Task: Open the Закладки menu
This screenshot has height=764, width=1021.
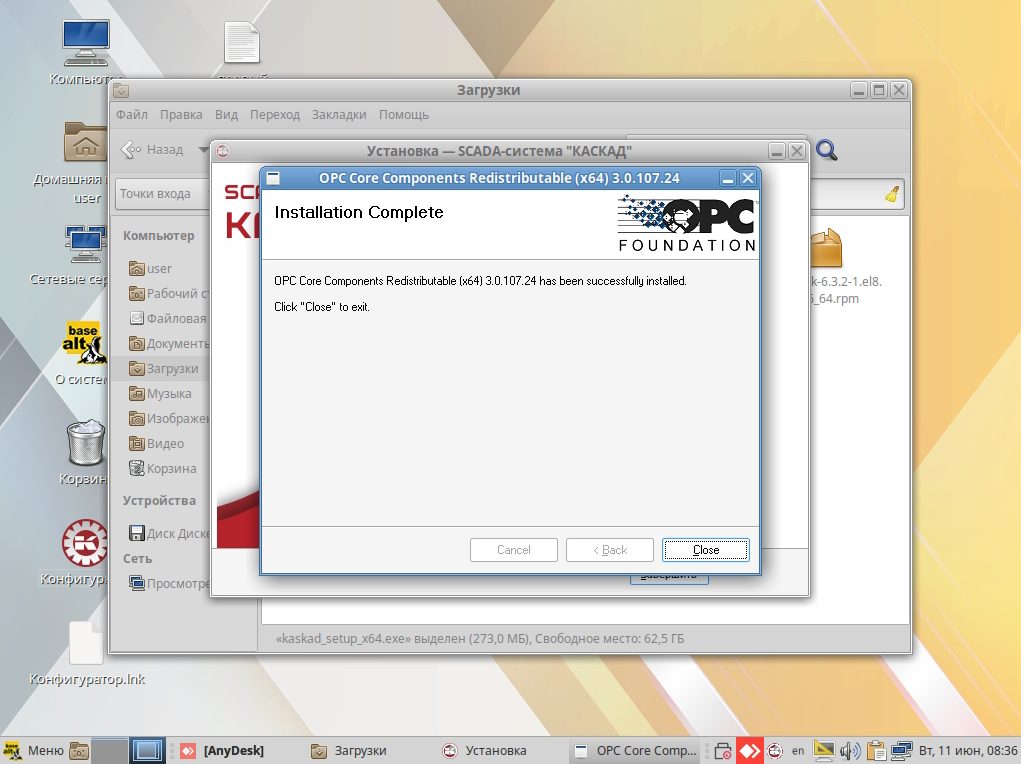Action: (x=338, y=115)
